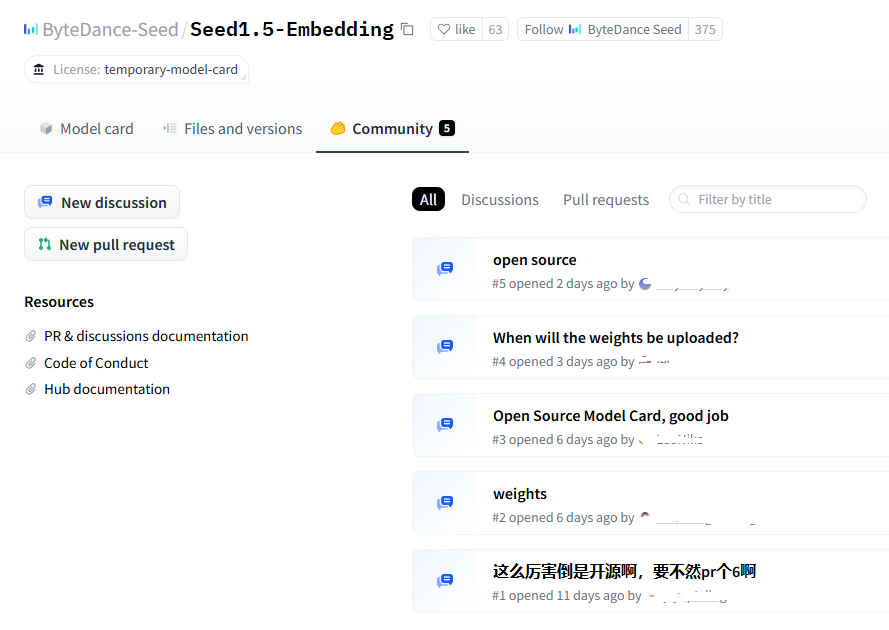889x630 pixels.
Task: Click the magnifier icon in the filter box
Action: 682,199
